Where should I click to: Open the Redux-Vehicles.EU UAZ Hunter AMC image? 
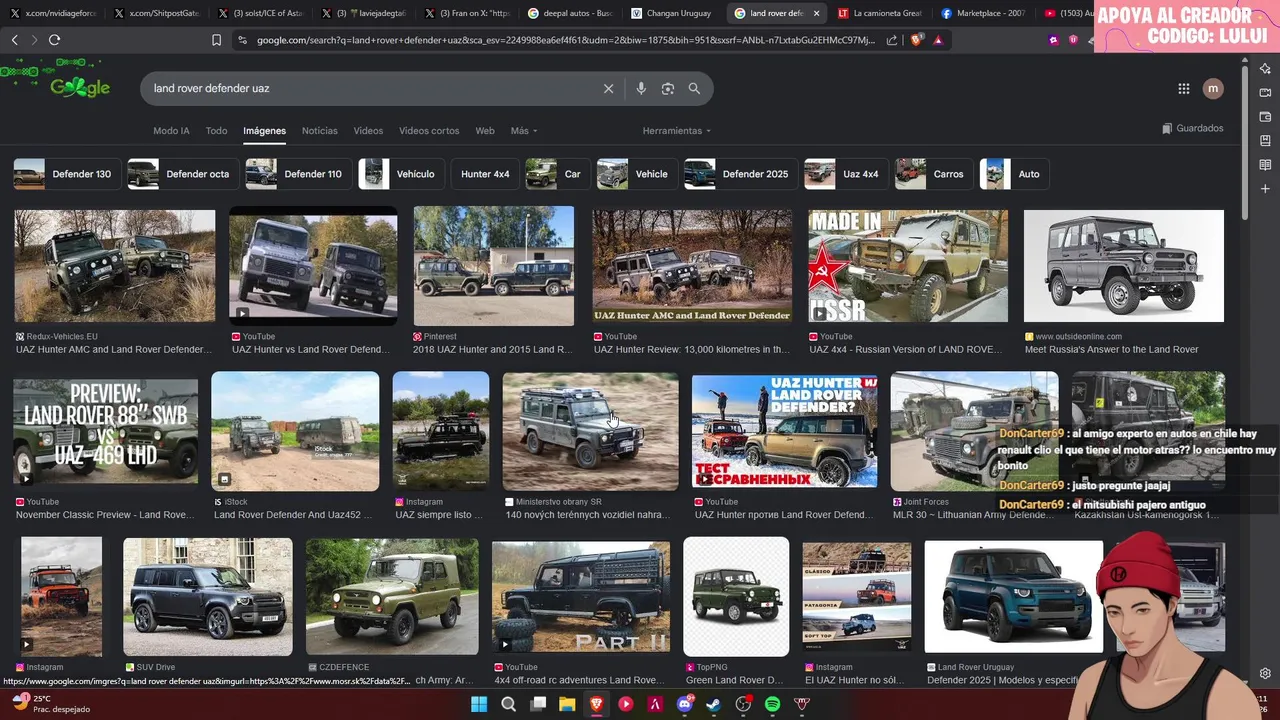(x=115, y=266)
